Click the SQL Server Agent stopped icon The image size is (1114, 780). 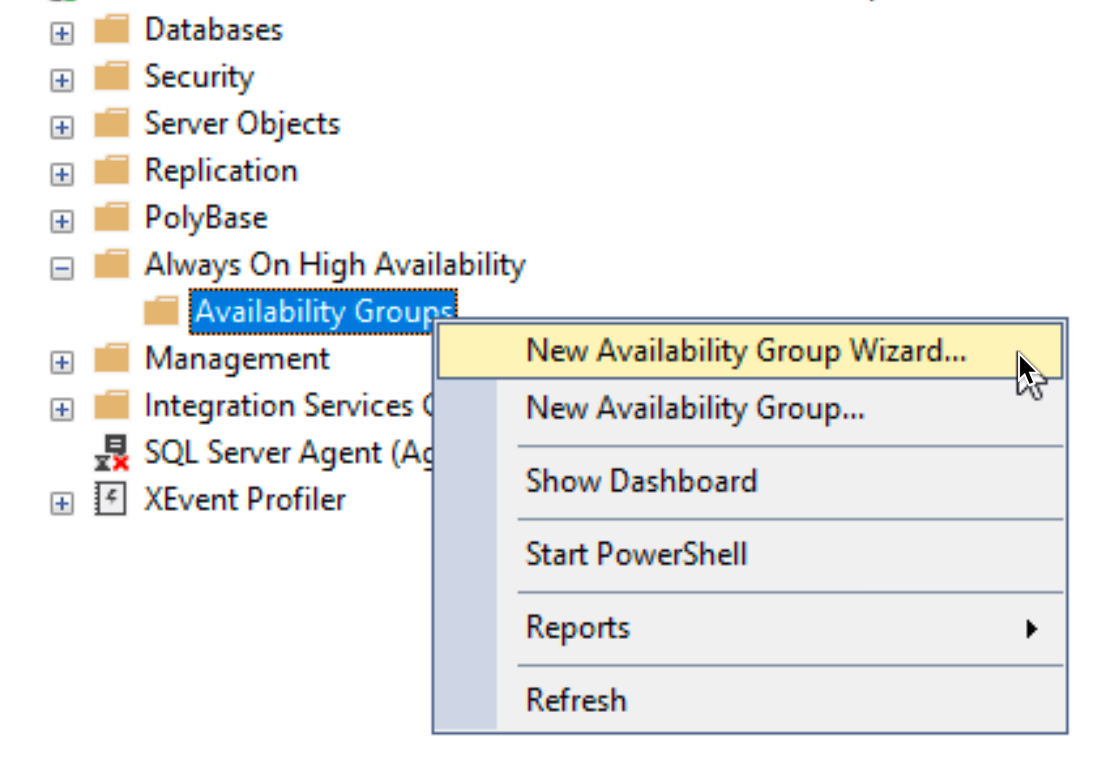pyautogui.click(x=112, y=453)
